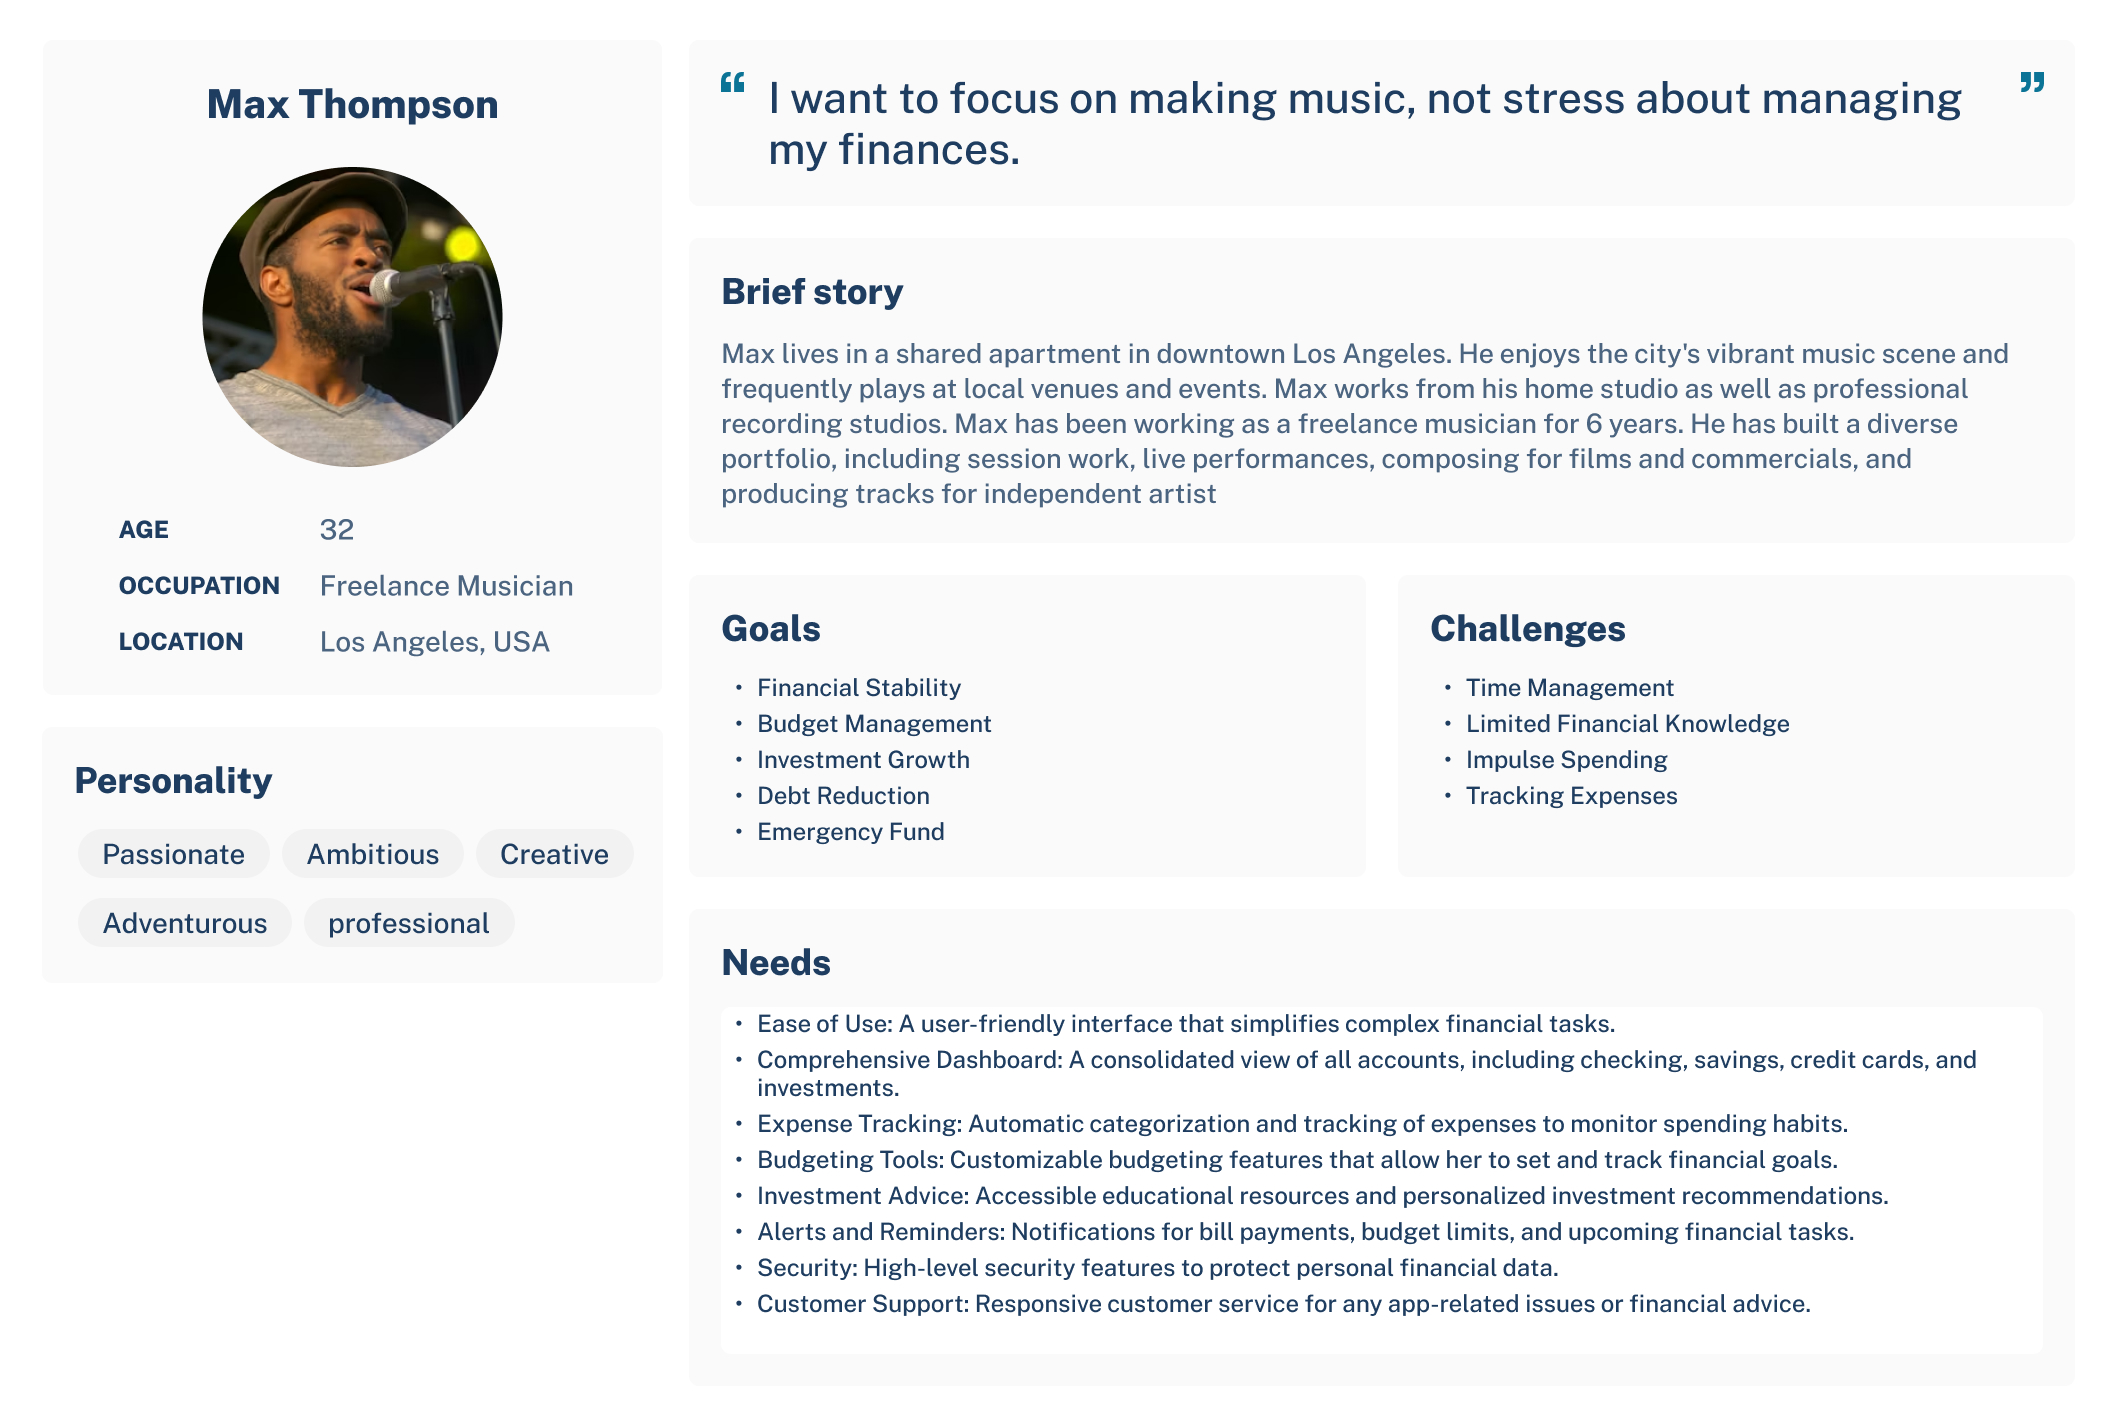Select the Needs section heading
This screenshot has height=1426, width=2115.
coord(776,963)
